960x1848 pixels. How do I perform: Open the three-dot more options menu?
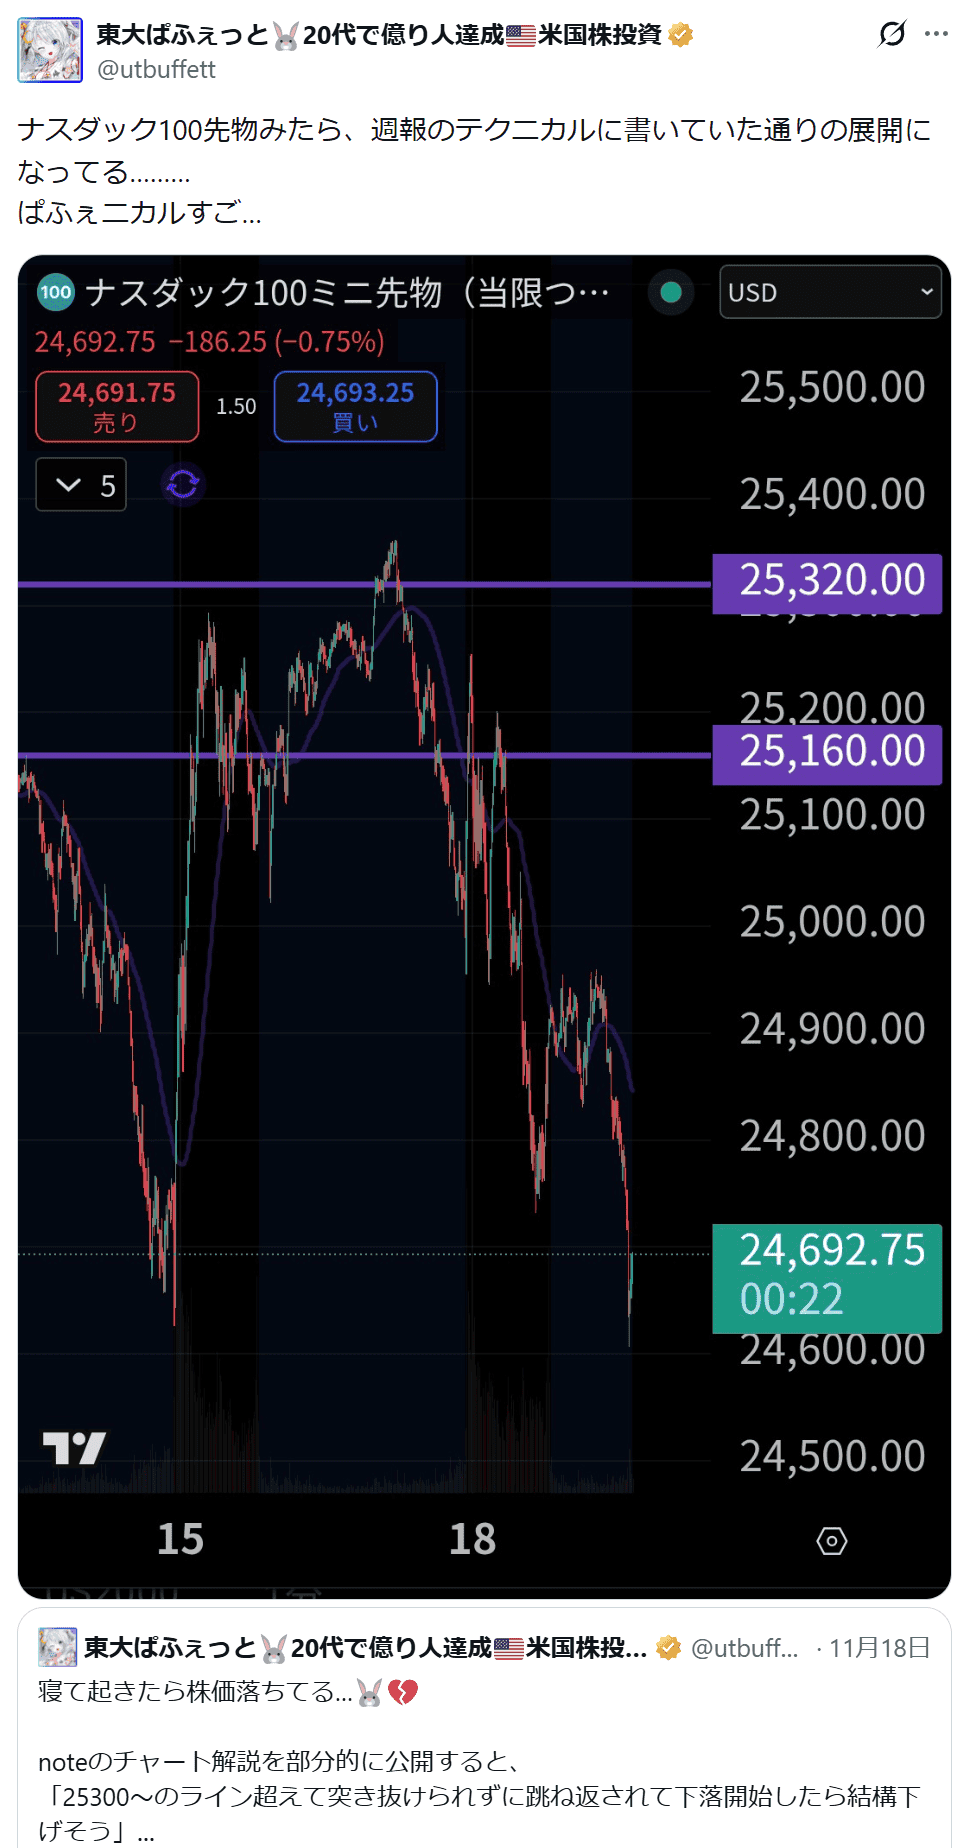936,34
